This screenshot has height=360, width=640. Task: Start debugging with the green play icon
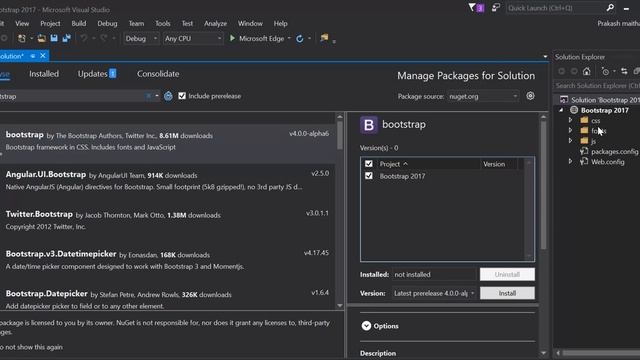point(232,38)
